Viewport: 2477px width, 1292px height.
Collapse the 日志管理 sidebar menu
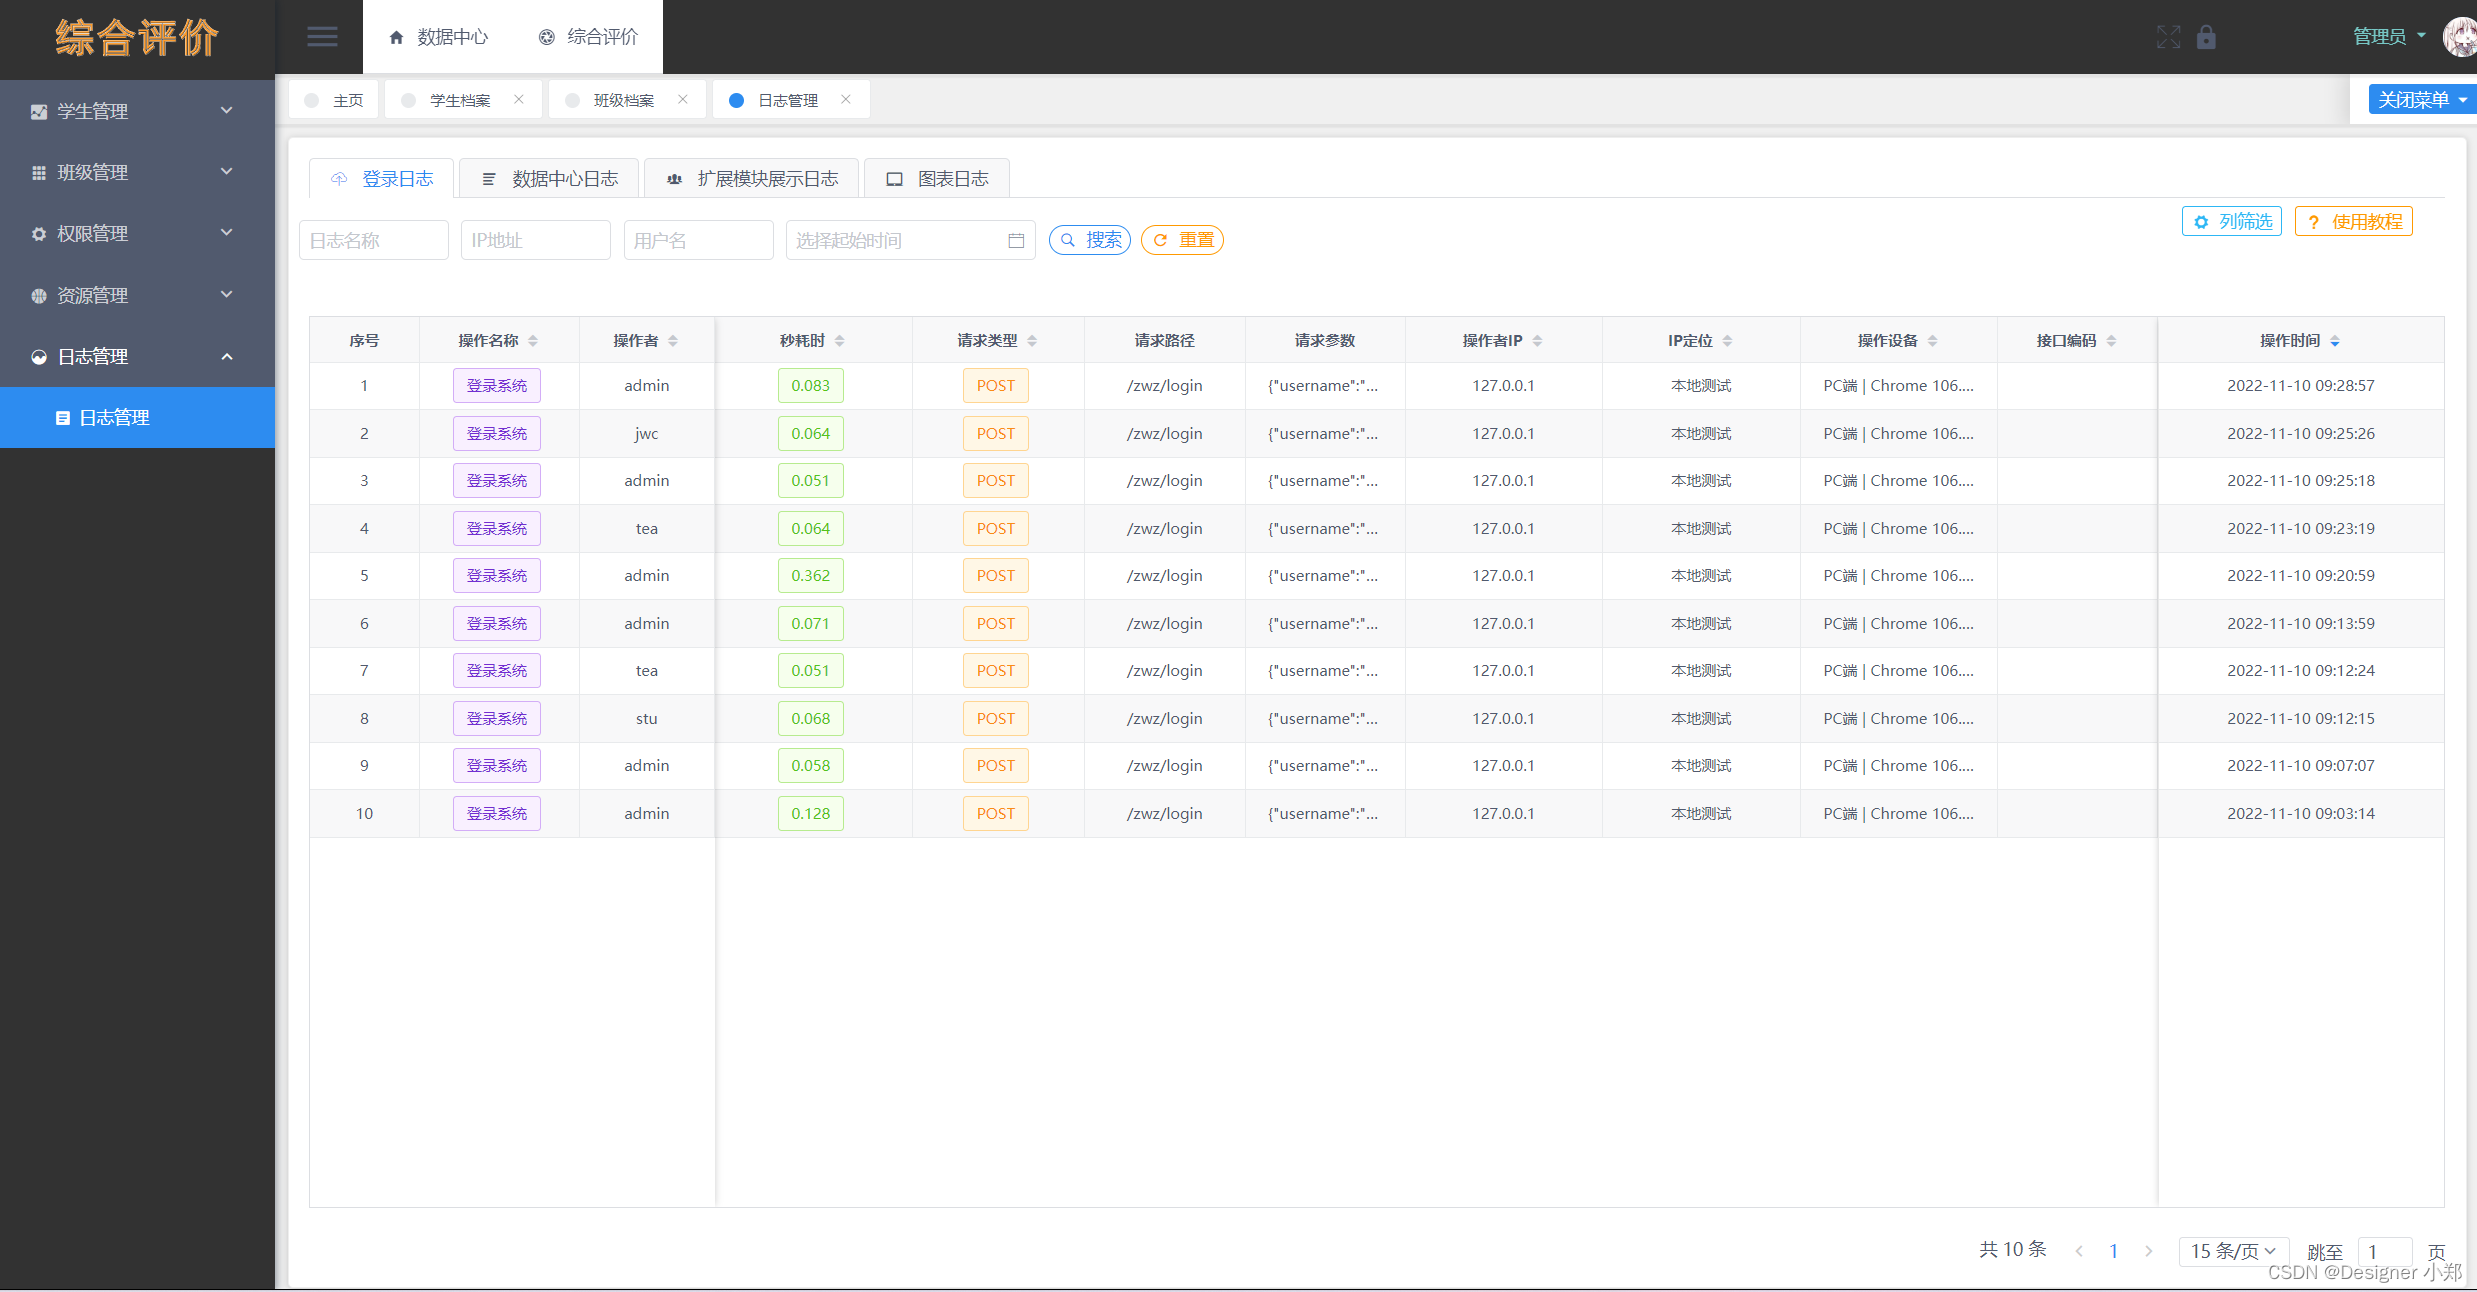tap(137, 356)
